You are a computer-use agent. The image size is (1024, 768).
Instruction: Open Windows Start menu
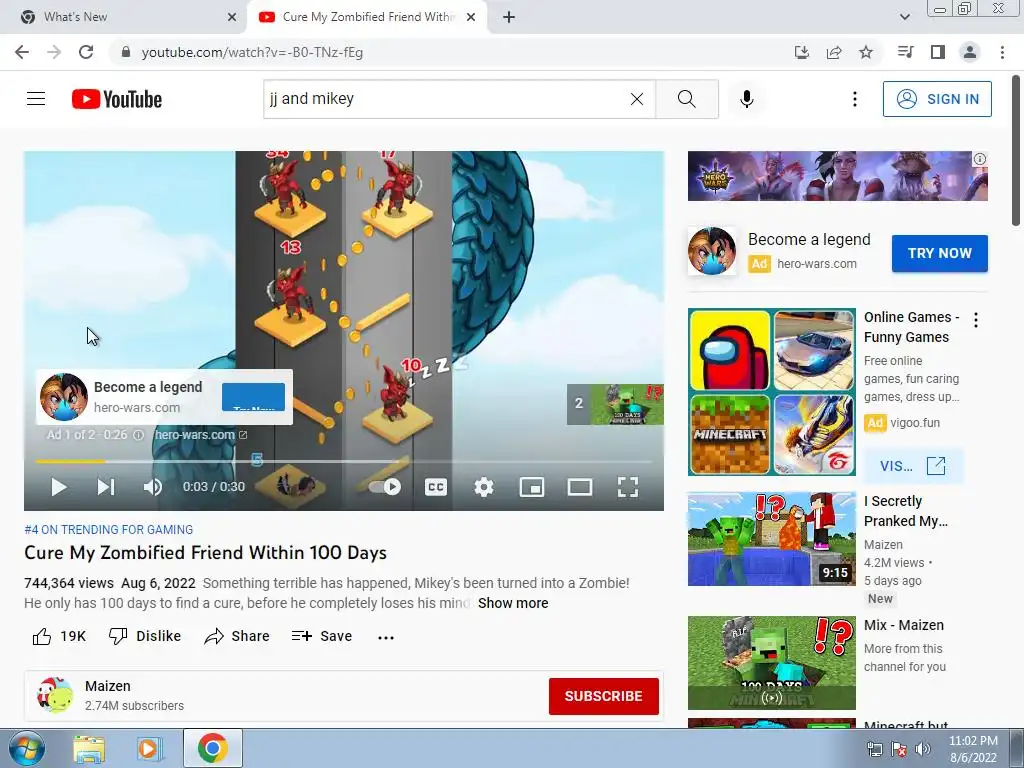point(26,748)
